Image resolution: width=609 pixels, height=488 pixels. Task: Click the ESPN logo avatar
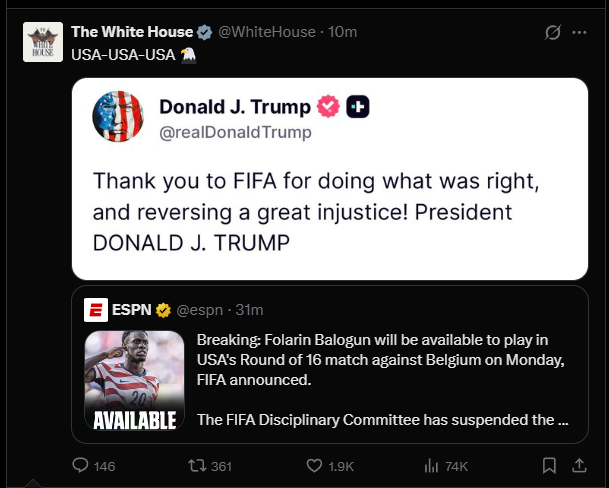[96, 310]
